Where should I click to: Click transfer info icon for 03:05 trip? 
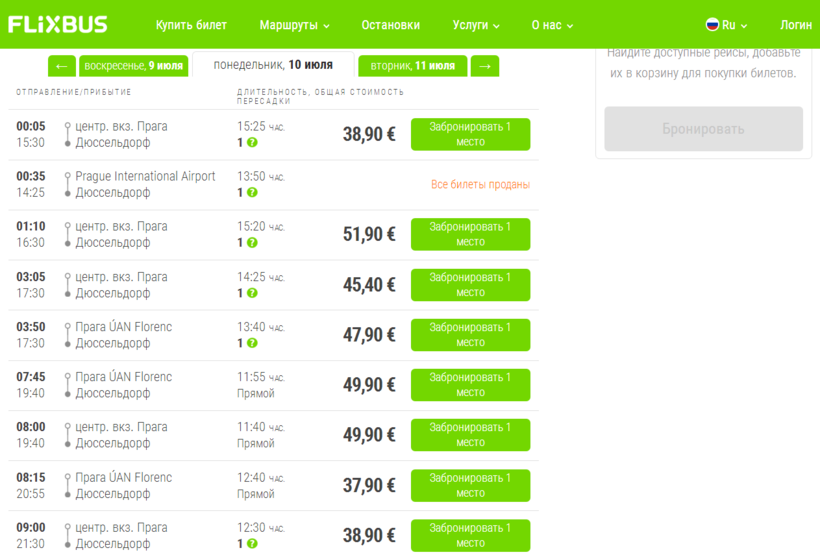click(252, 293)
